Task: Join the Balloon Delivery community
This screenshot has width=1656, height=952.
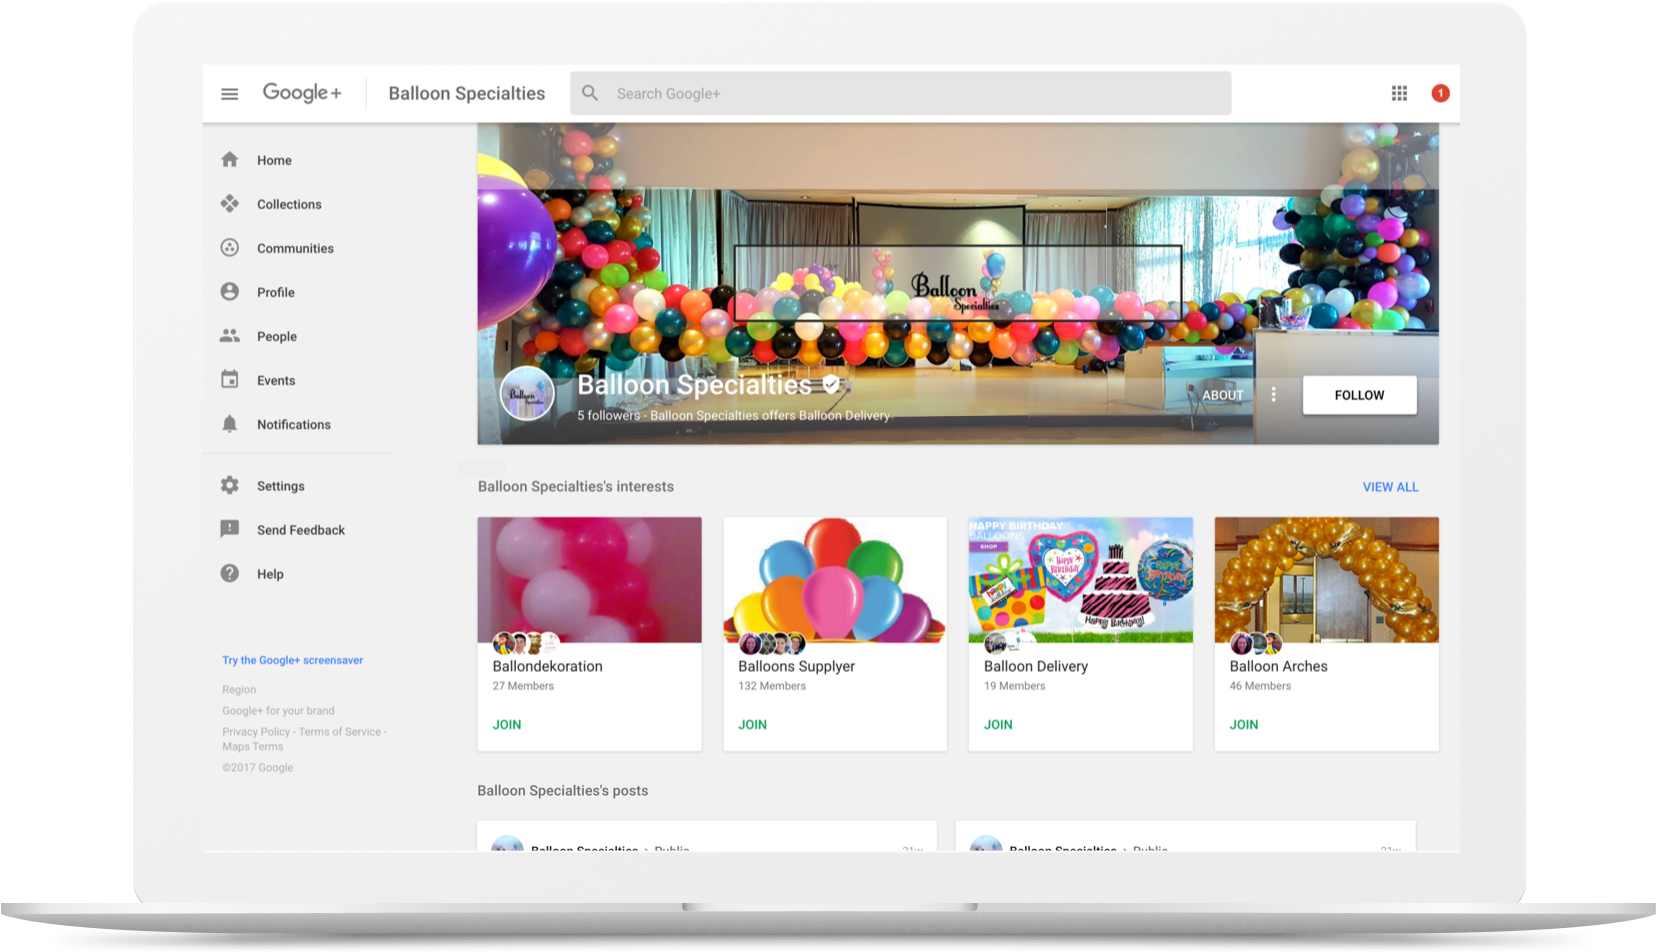Action: click(x=998, y=724)
